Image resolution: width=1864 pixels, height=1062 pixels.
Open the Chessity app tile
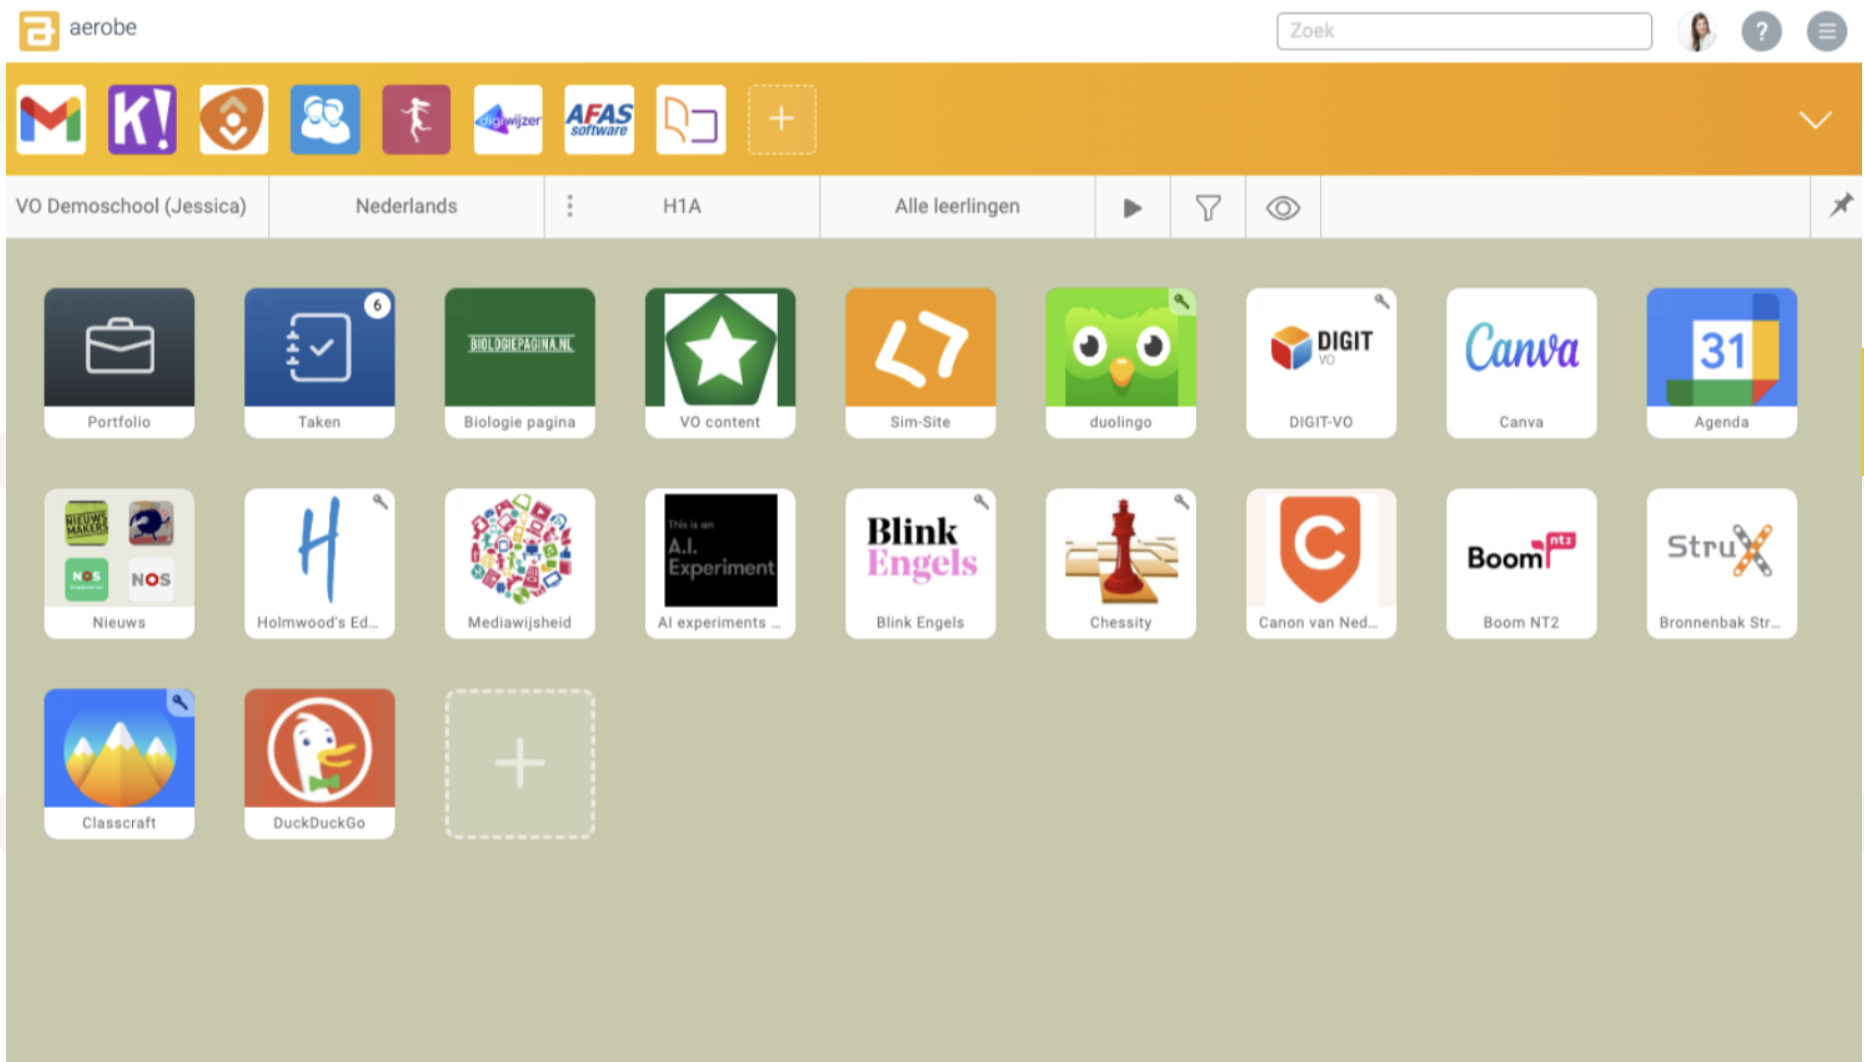point(1120,562)
